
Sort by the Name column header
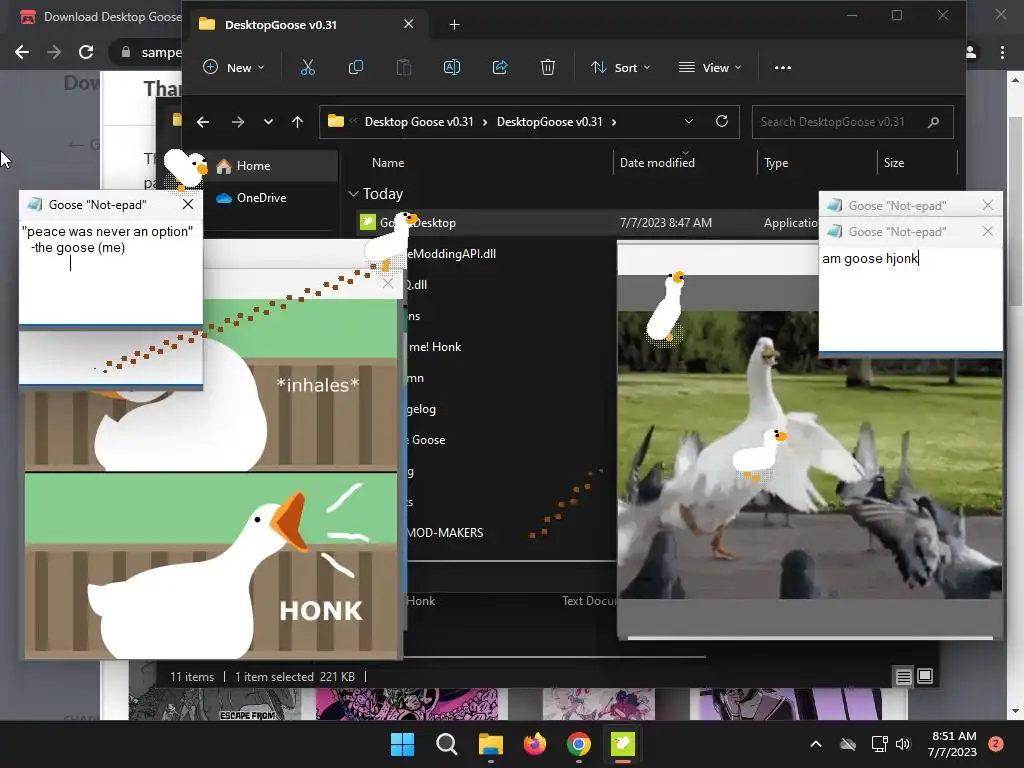pos(388,163)
